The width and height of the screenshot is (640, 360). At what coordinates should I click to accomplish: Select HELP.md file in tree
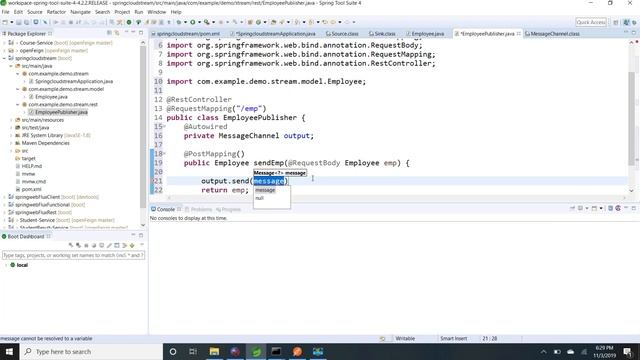click(31, 166)
